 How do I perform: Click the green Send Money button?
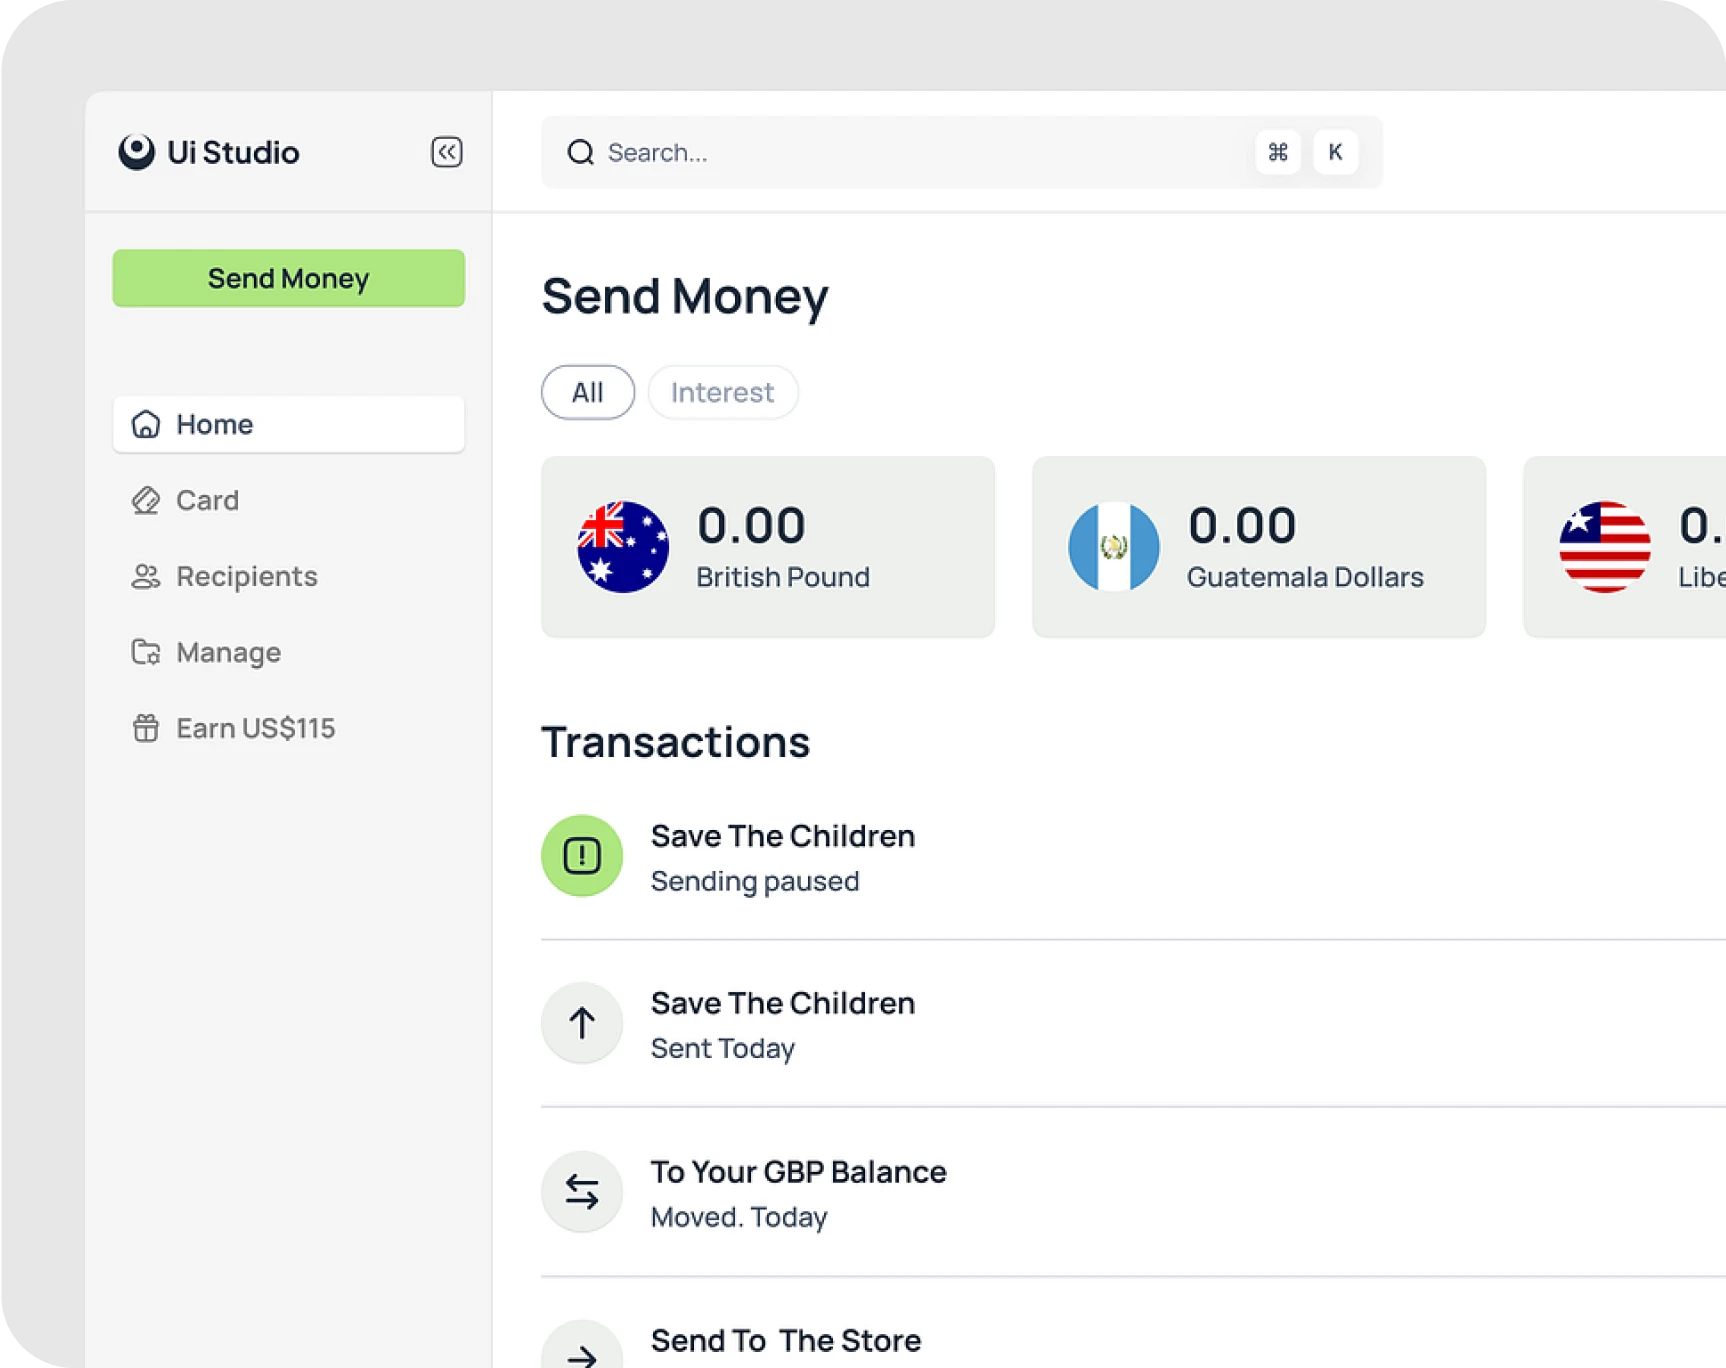click(288, 278)
